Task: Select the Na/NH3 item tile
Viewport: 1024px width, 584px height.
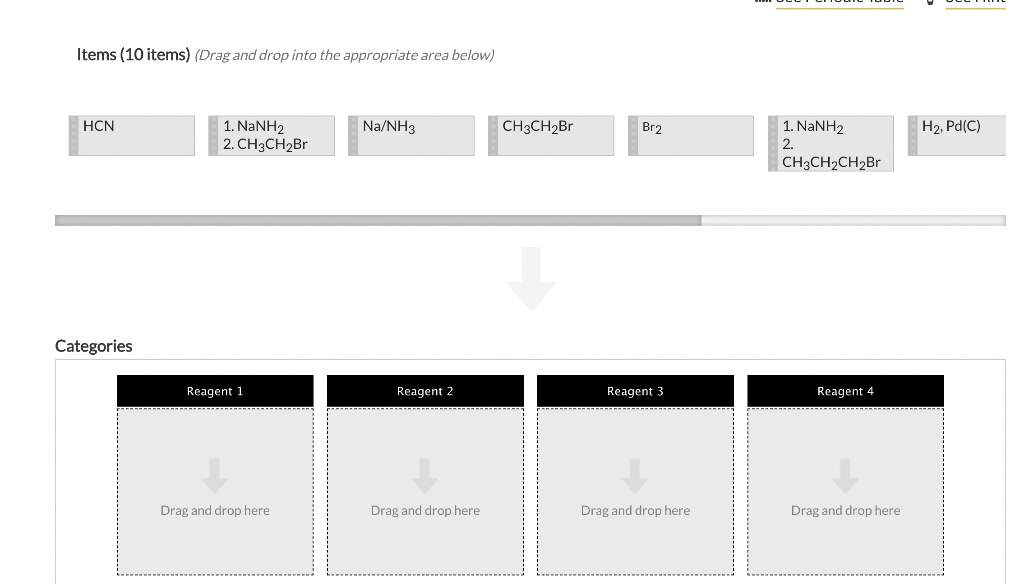Action: pyautogui.click(x=411, y=135)
